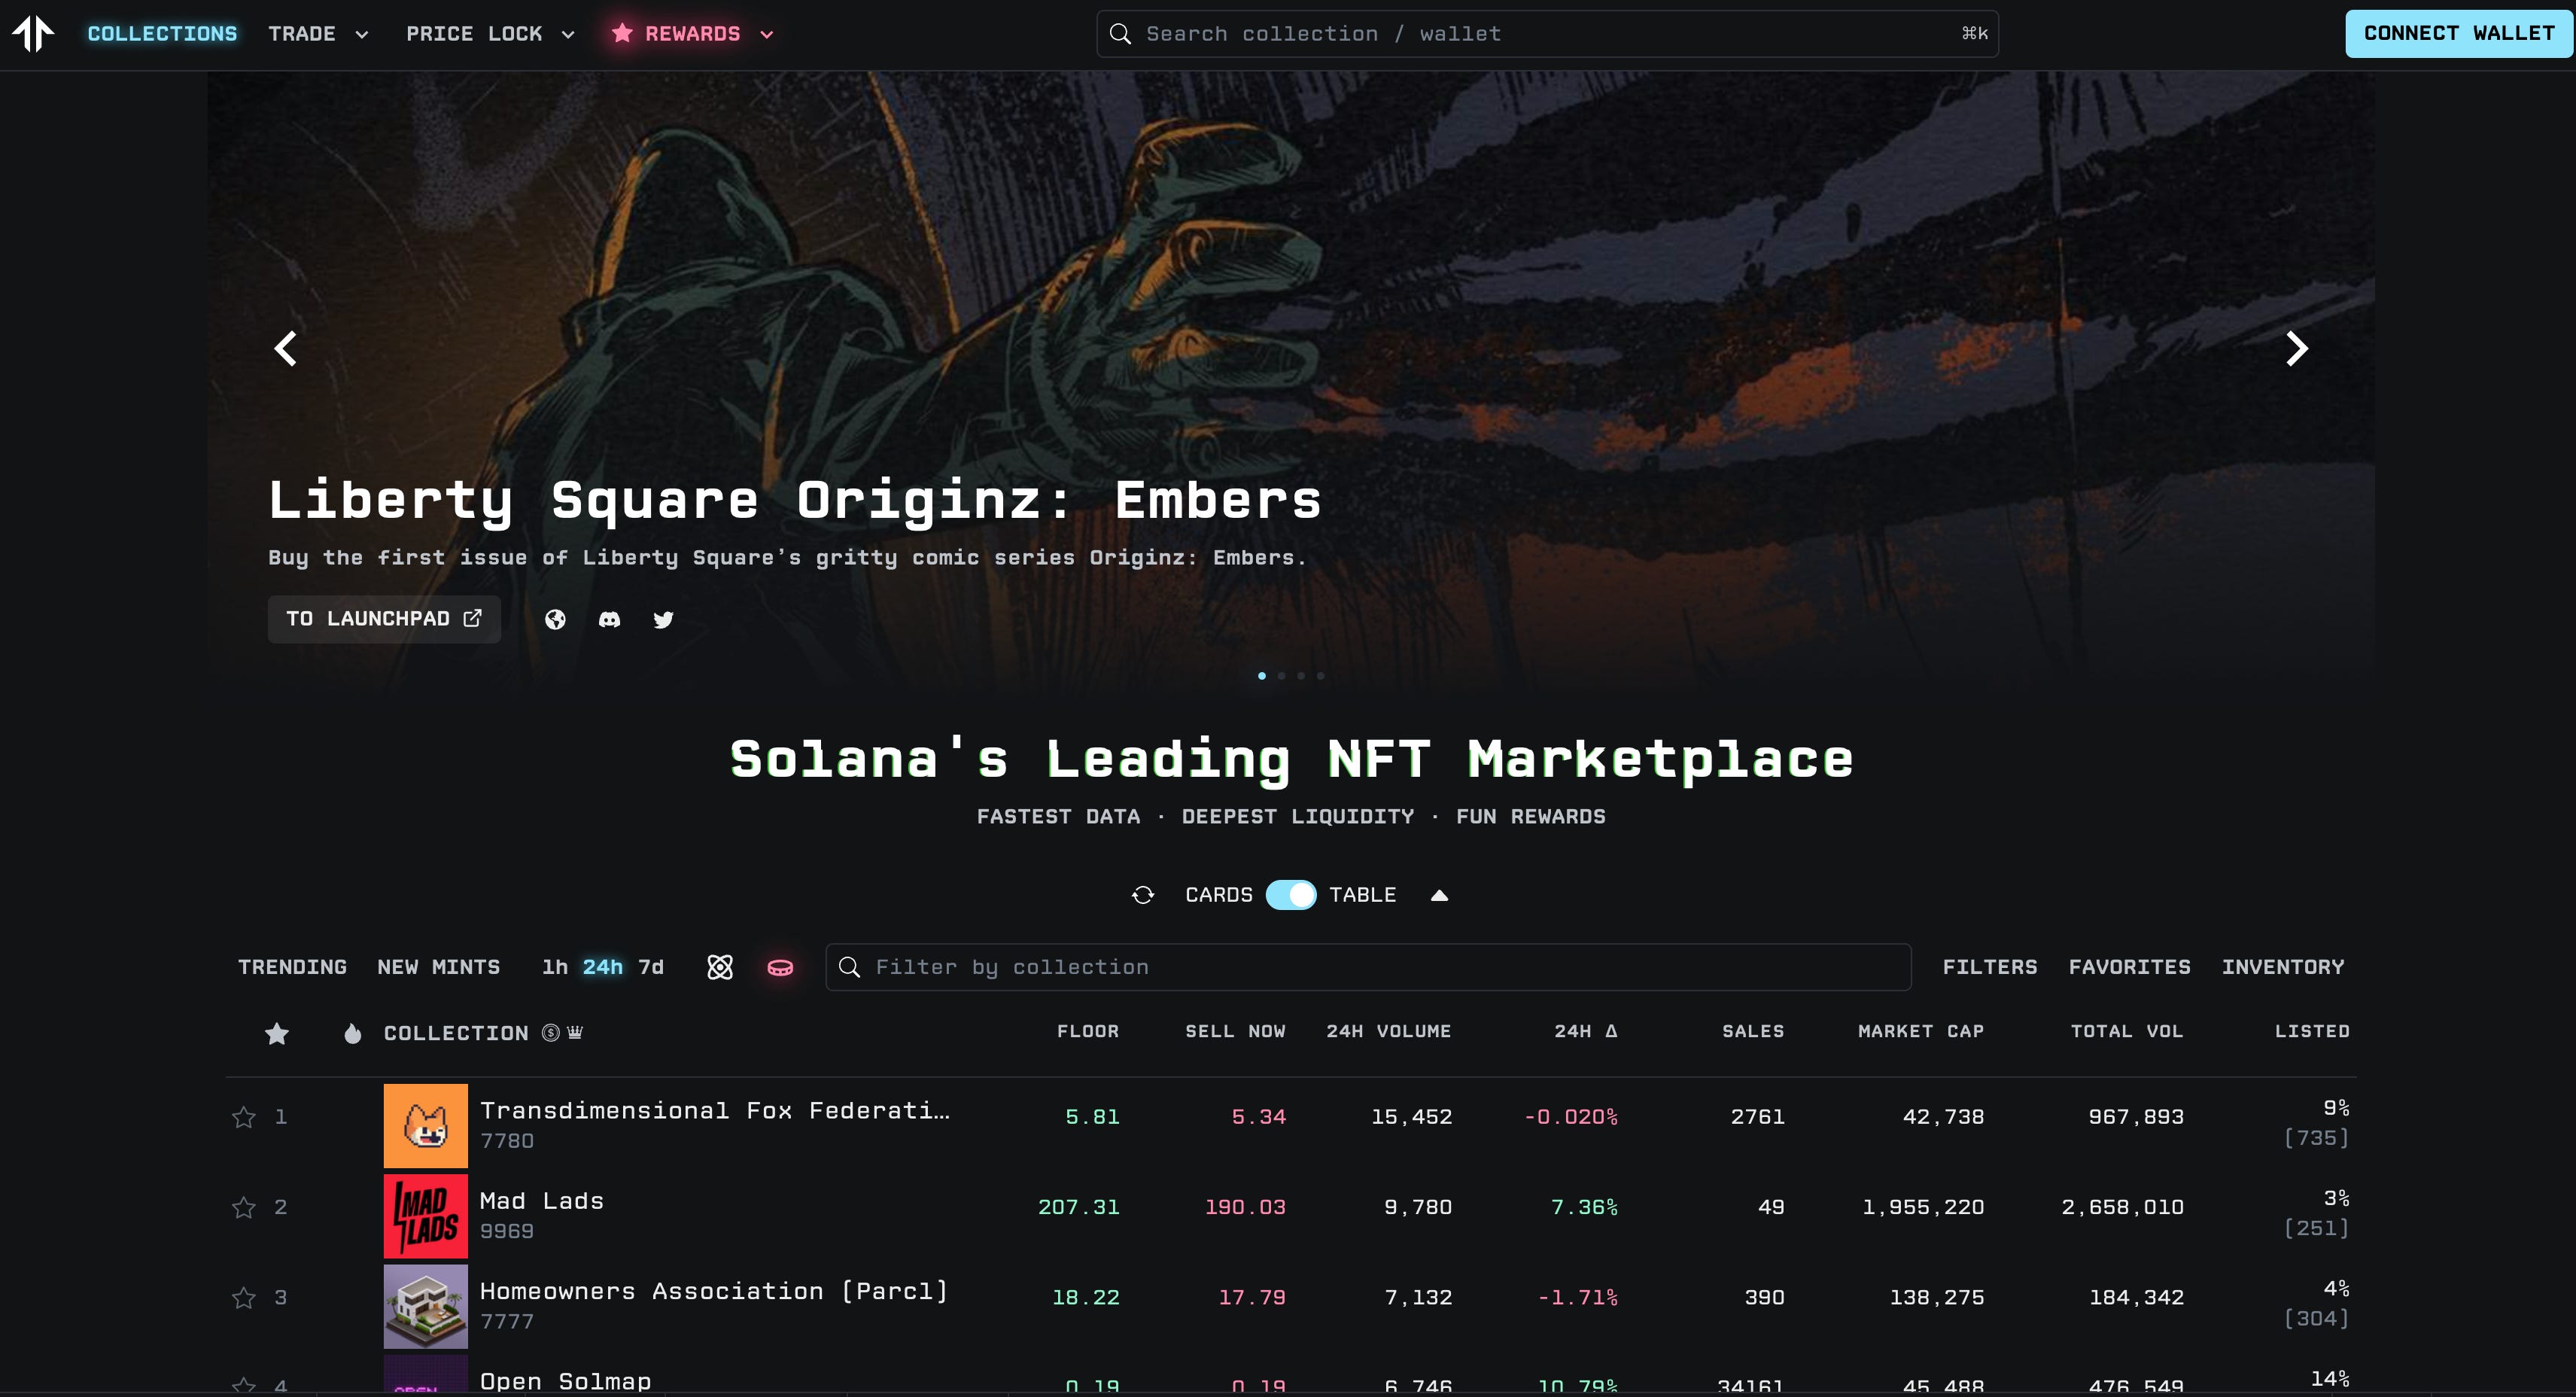Go to next banner slide arrow
The height and width of the screenshot is (1397, 2576).
click(2297, 349)
